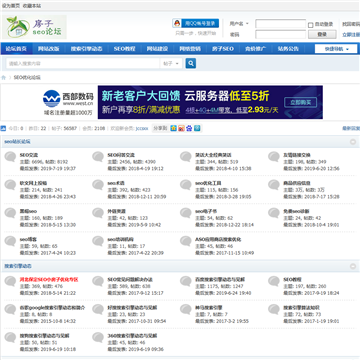Click the blue paw share icon
This screenshot has height=360, width=360.
click(x=189, y=128)
